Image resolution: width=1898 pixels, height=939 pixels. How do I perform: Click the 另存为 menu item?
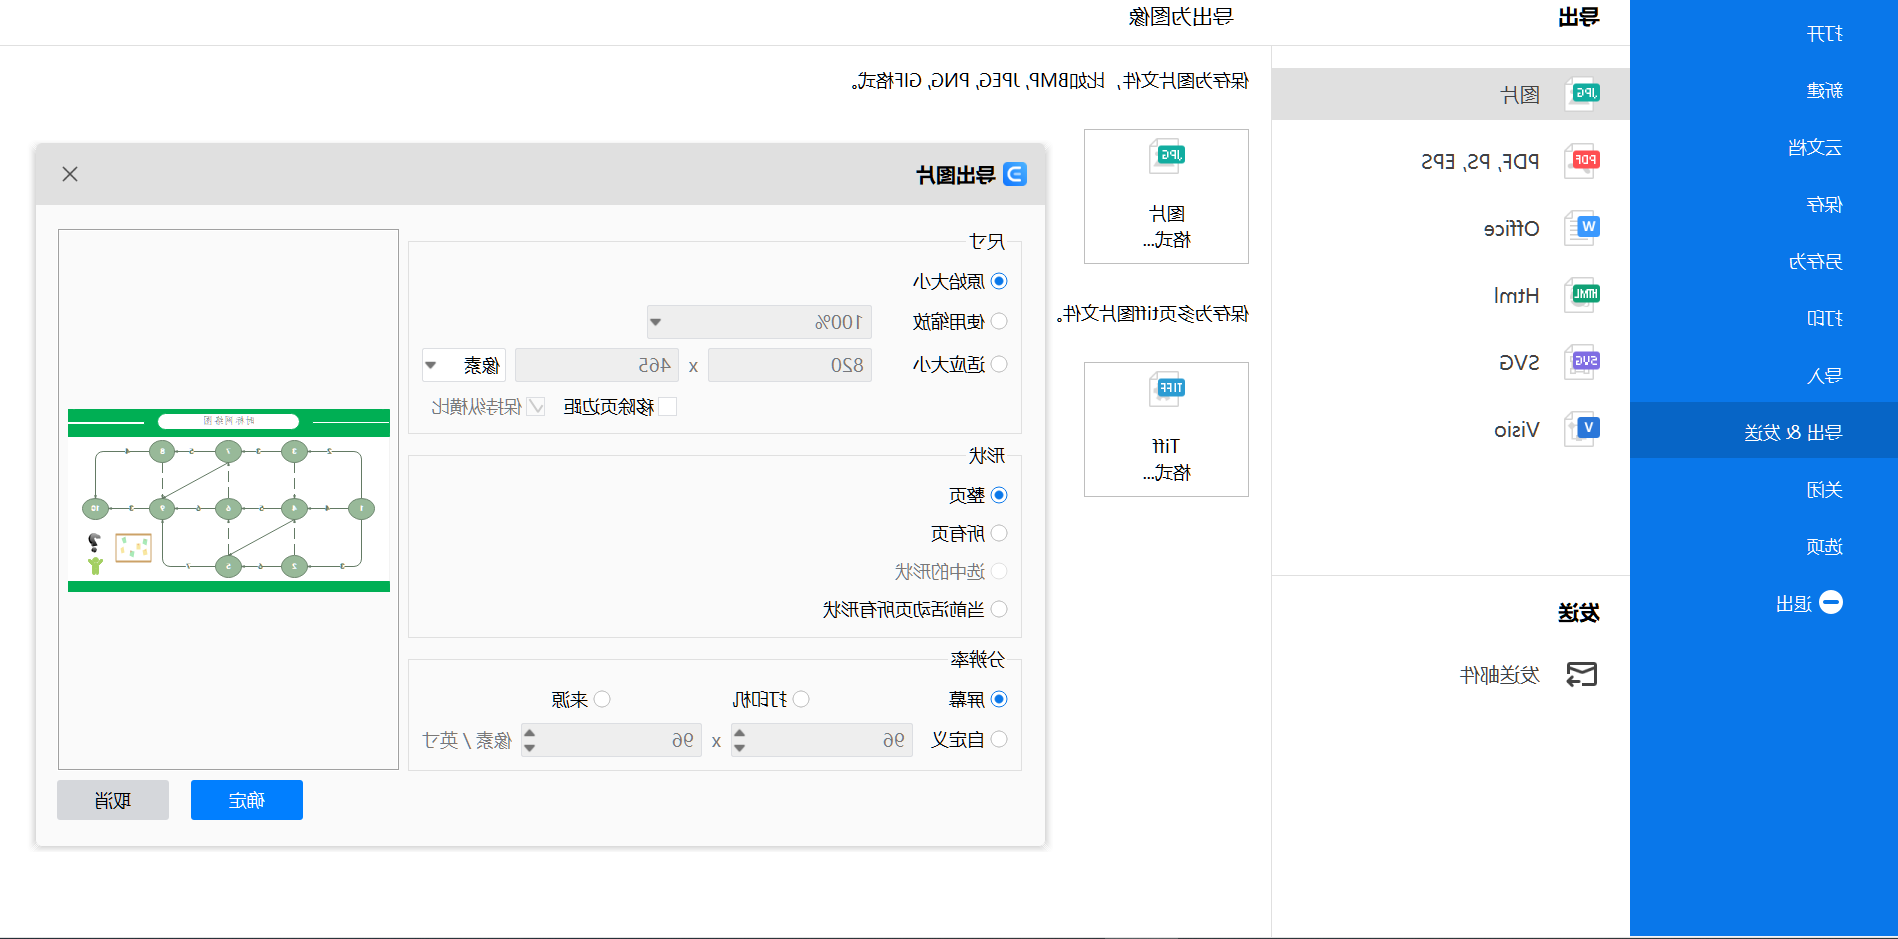[x=1815, y=262]
